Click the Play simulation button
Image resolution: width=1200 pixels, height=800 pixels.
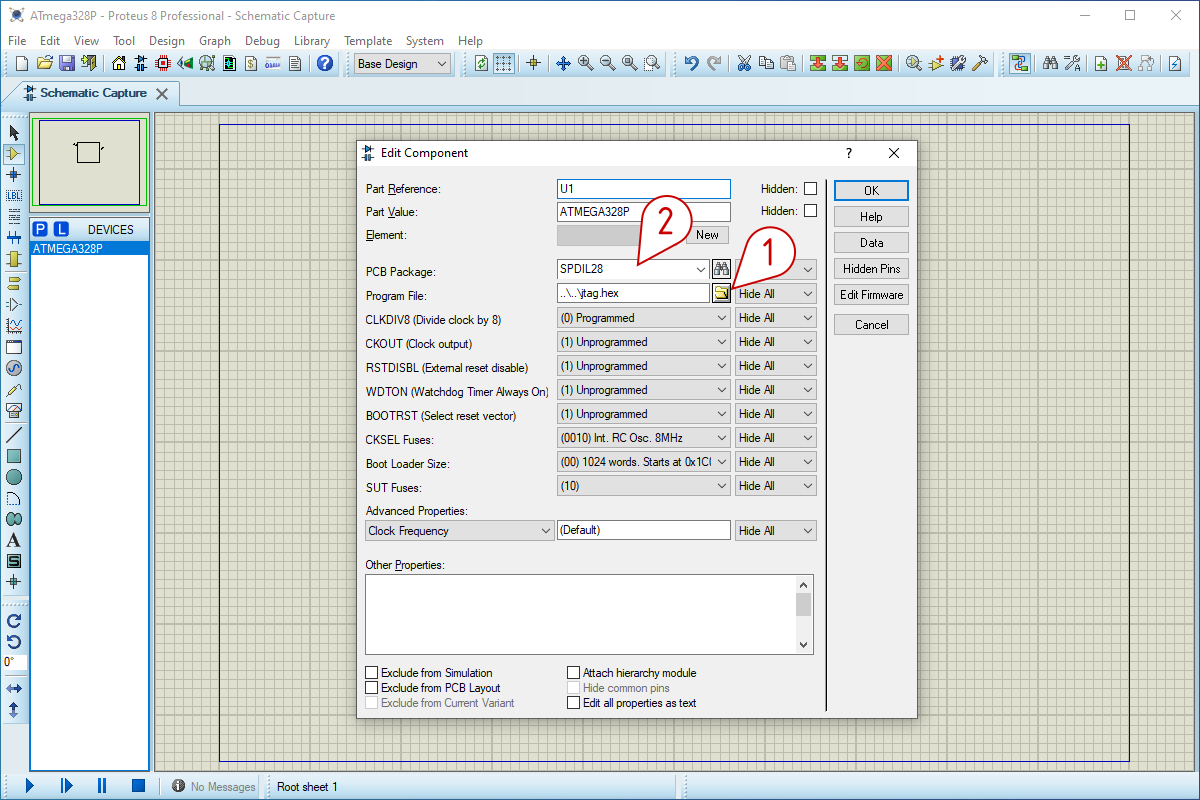[30, 787]
